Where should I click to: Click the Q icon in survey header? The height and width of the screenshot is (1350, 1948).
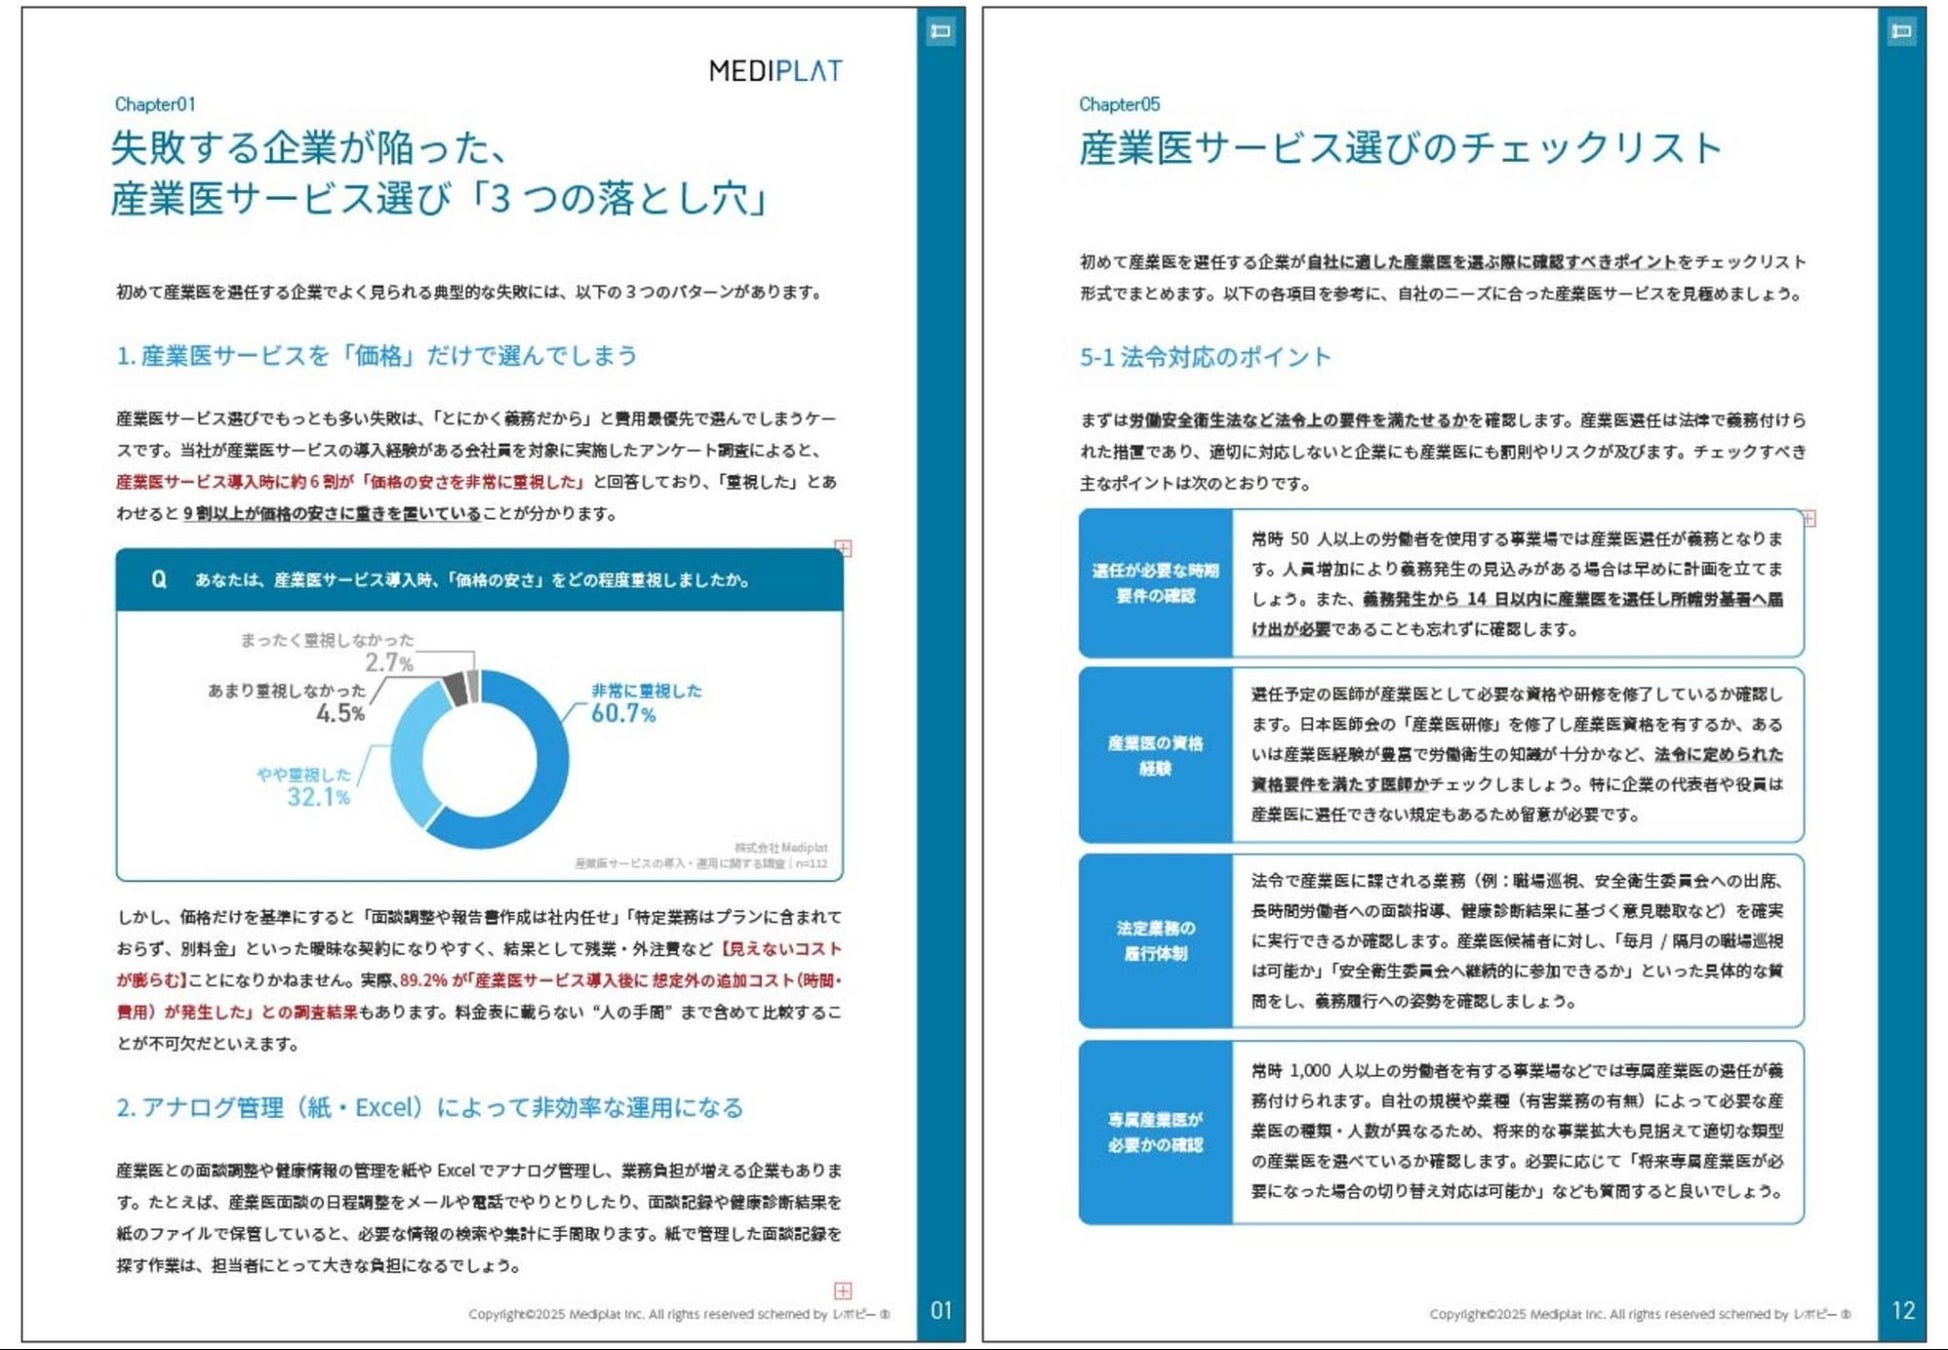158,580
